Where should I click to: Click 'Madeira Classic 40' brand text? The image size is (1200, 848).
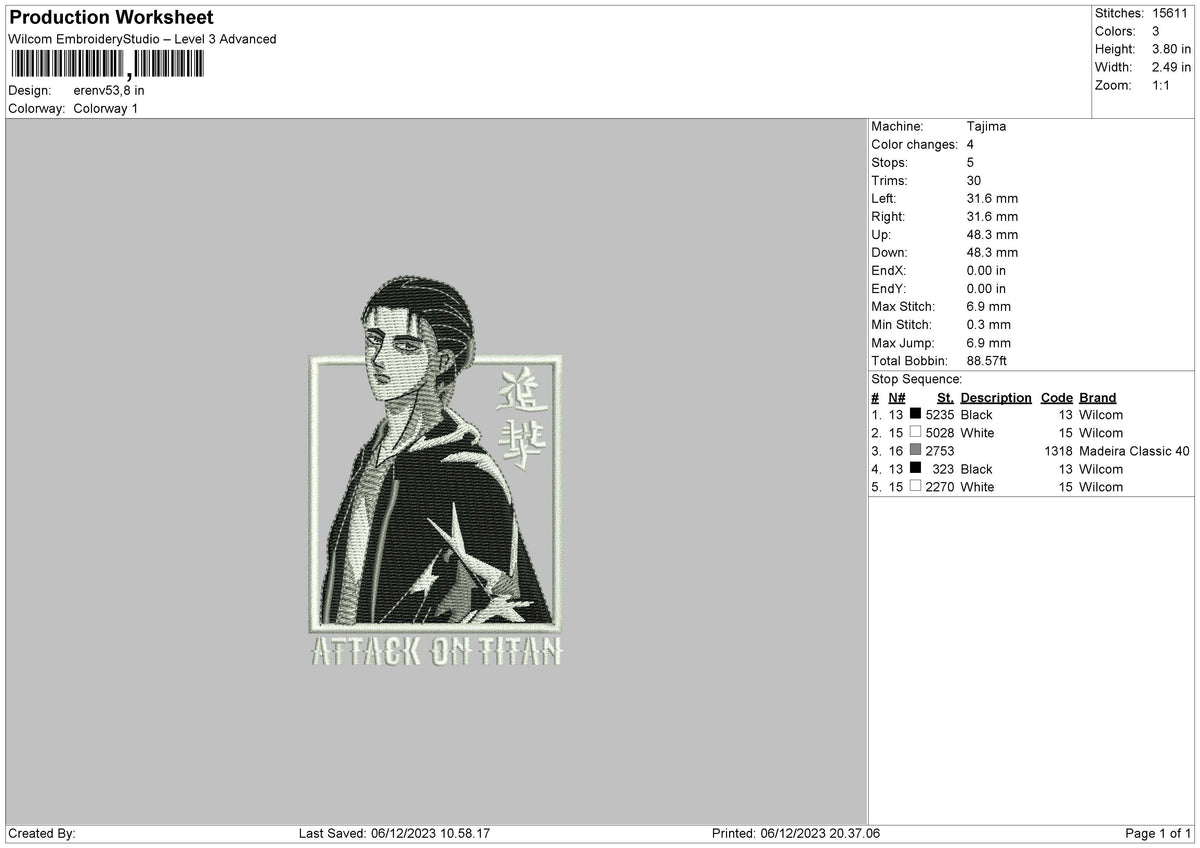point(1134,451)
